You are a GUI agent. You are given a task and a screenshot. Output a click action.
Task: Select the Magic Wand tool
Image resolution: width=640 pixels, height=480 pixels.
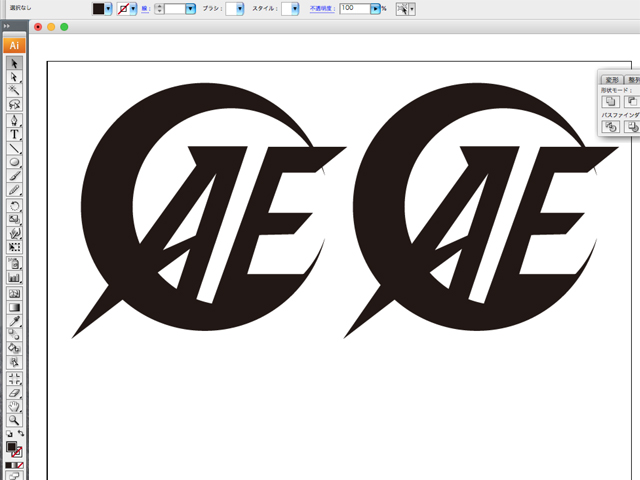(x=14, y=90)
